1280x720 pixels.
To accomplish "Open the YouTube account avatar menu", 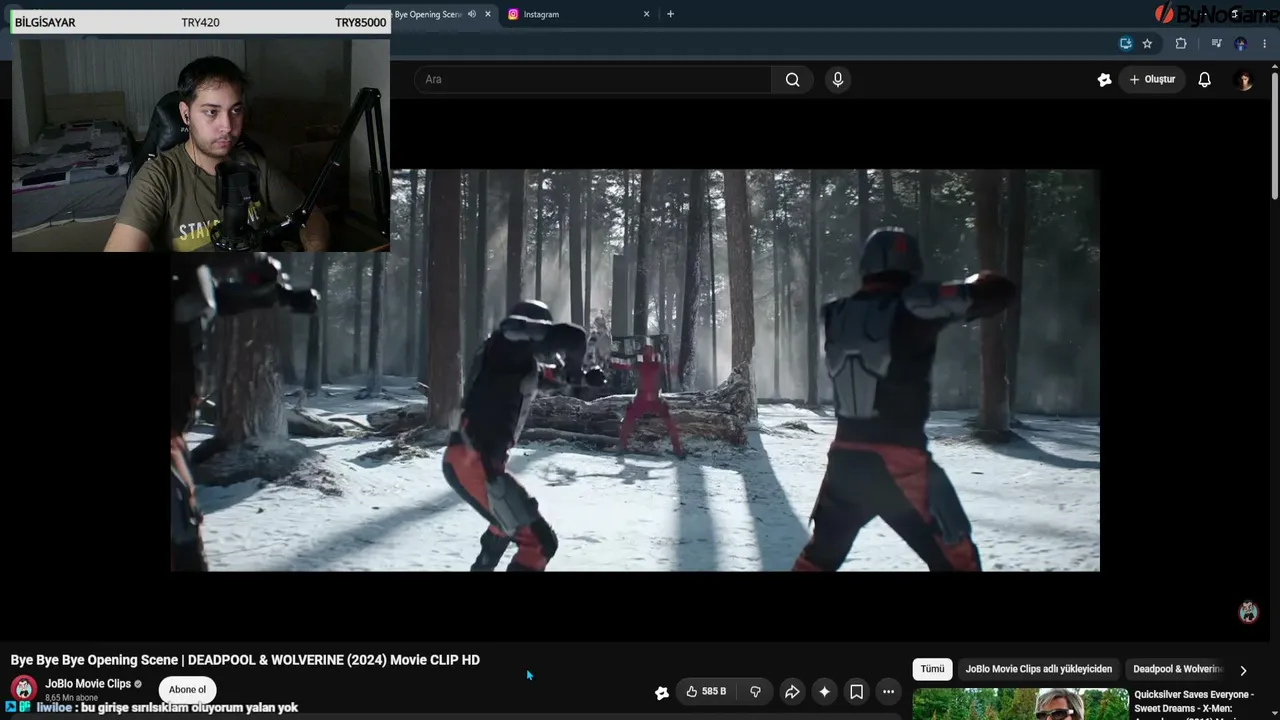I will (1245, 80).
